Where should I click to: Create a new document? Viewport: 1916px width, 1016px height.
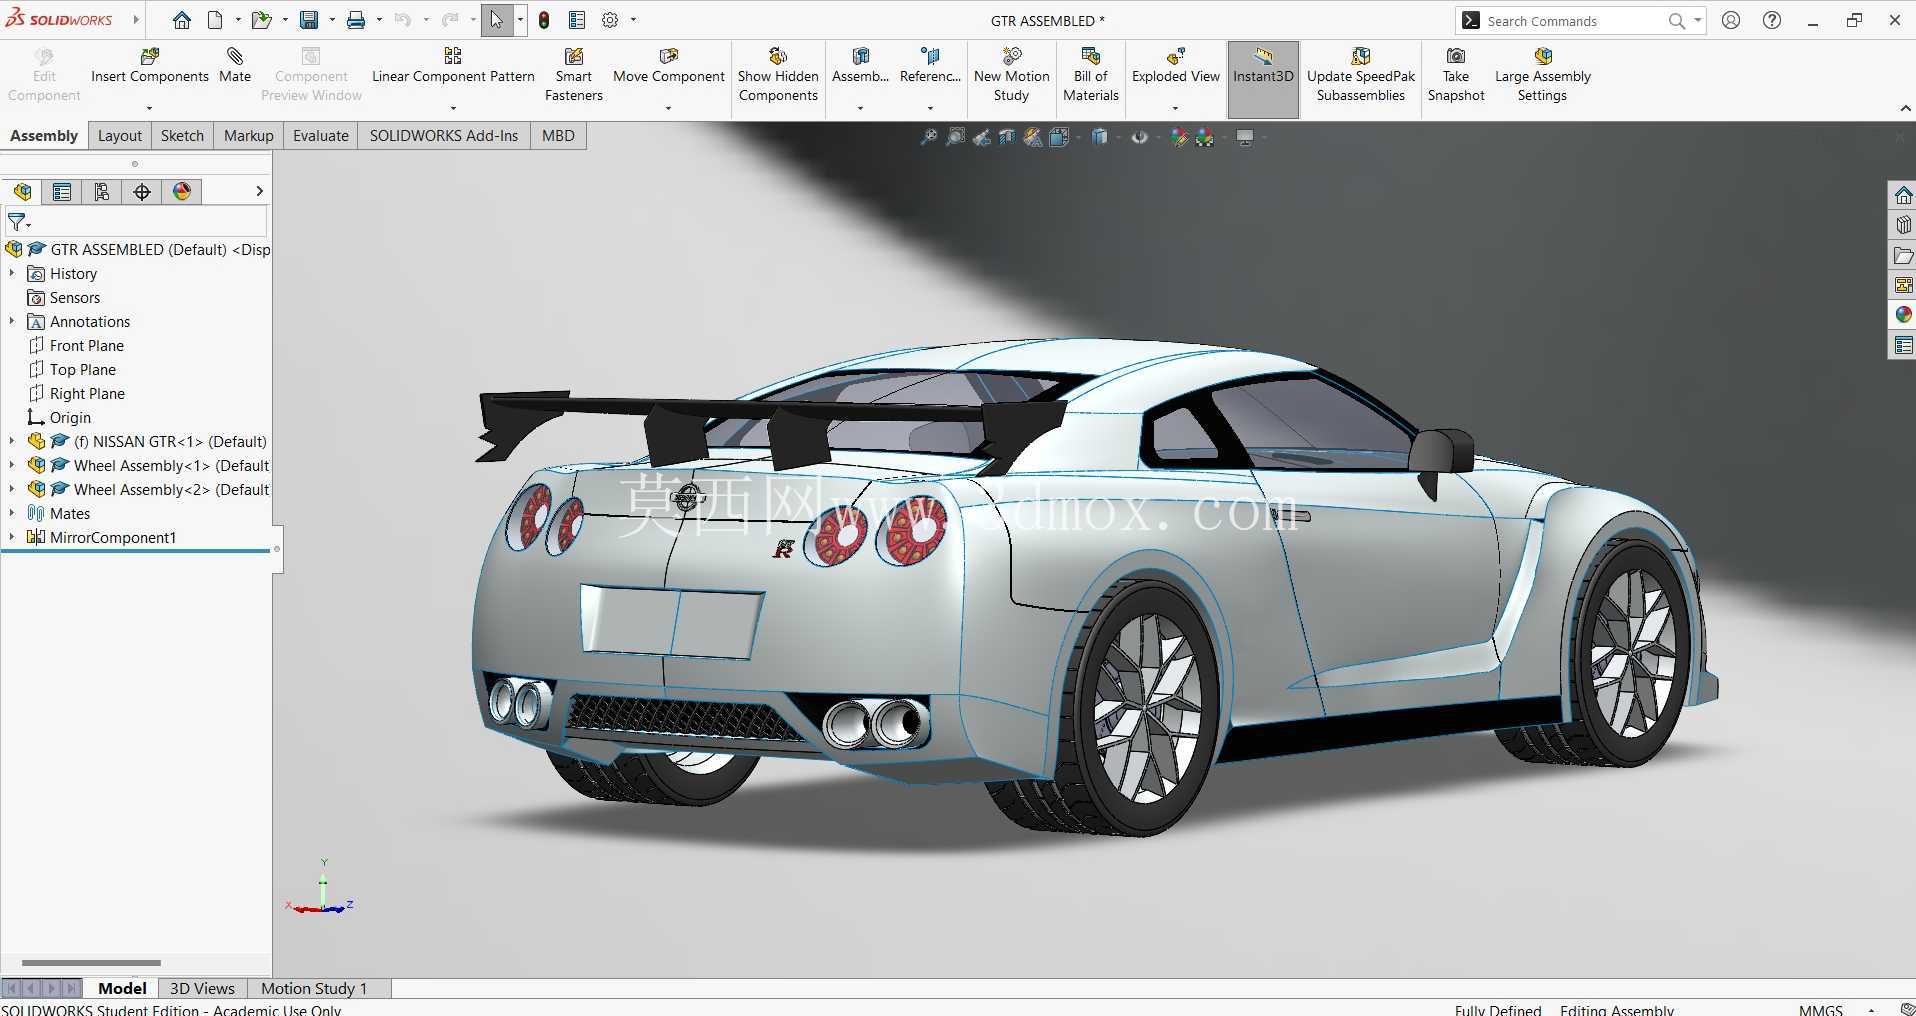(x=215, y=20)
